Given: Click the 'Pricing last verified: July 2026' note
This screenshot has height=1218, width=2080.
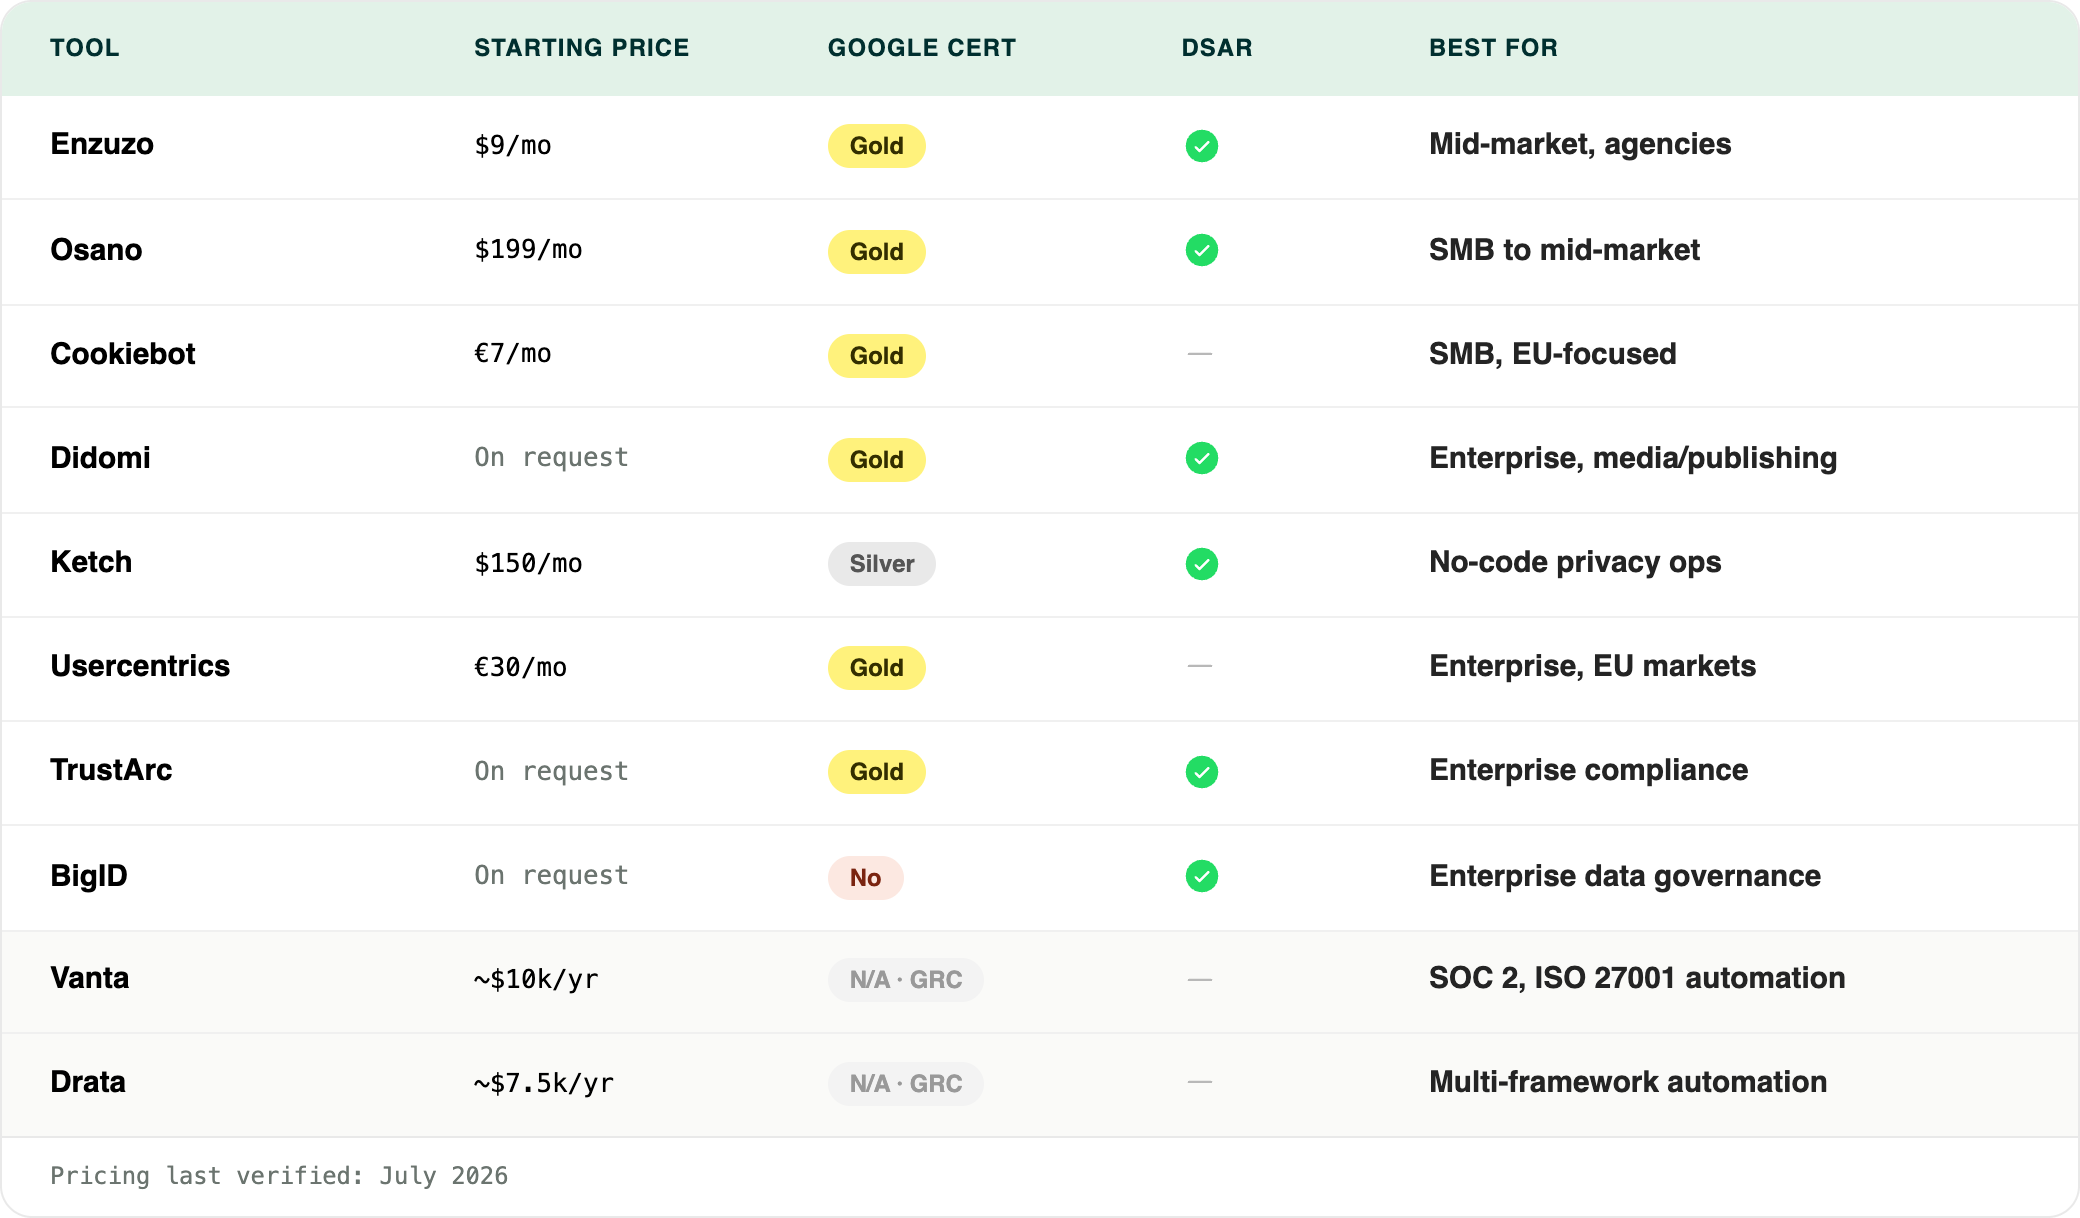Looking at the screenshot, I should 279,1176.
